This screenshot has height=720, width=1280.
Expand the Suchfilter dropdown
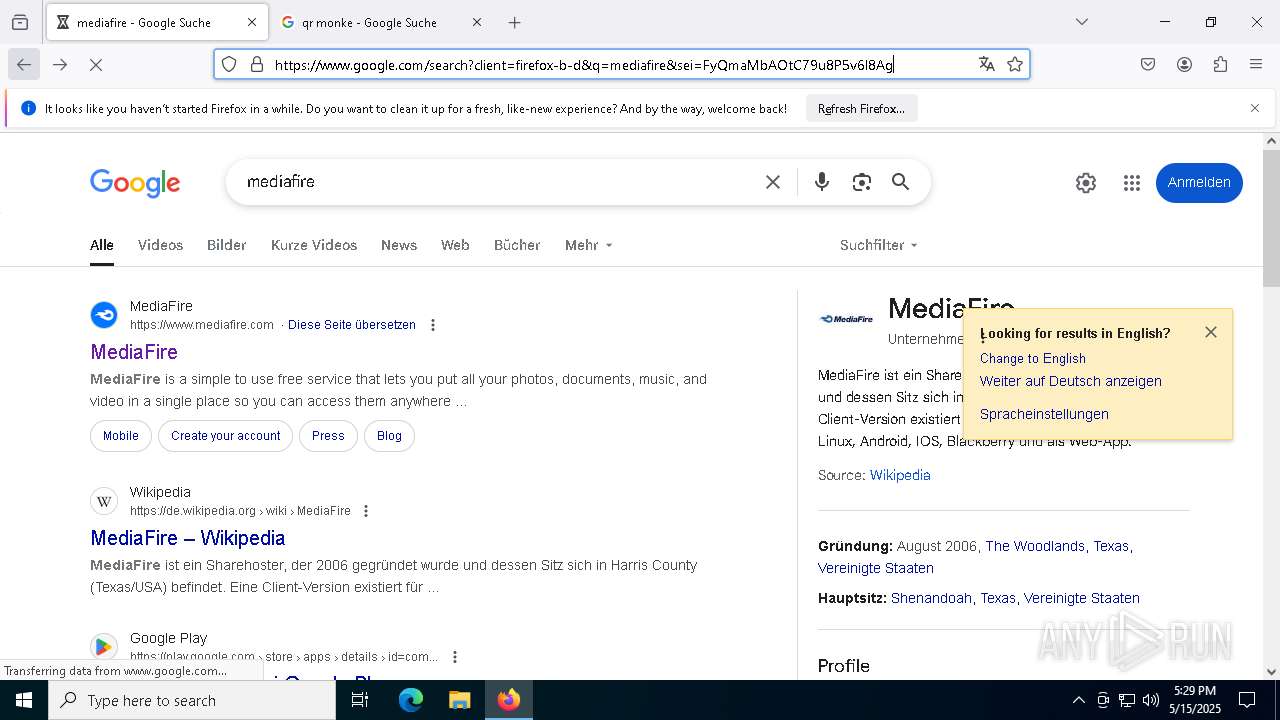tap(878, 245)
